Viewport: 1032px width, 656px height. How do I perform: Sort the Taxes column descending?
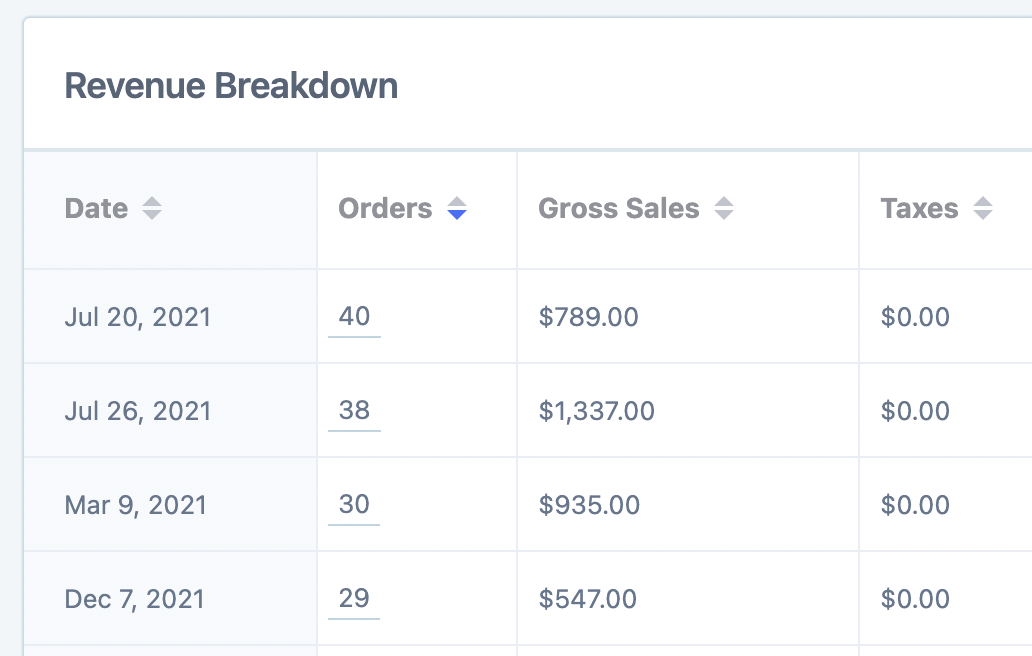click(982, 214)
